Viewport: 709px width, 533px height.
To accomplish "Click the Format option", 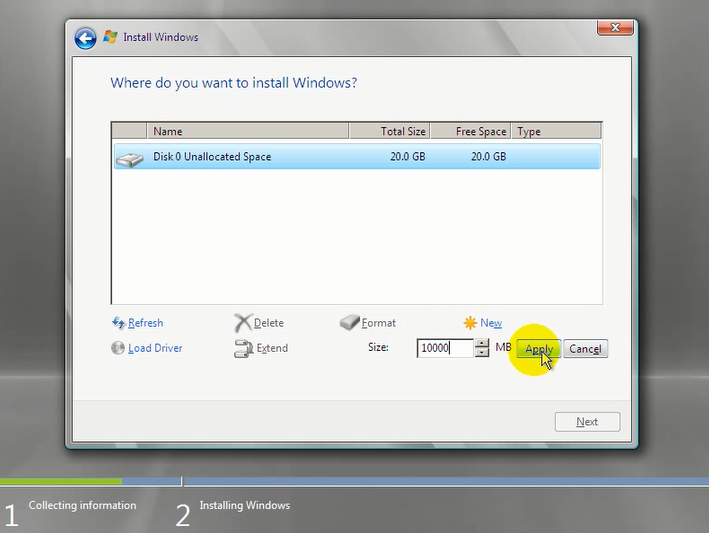I will click(x=378, y=323).
